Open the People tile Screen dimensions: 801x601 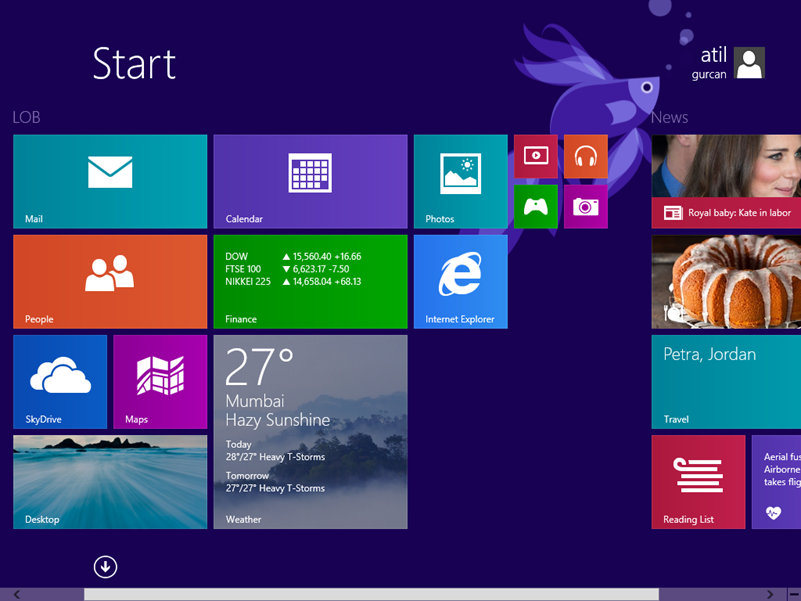click(x=110, y=282)
